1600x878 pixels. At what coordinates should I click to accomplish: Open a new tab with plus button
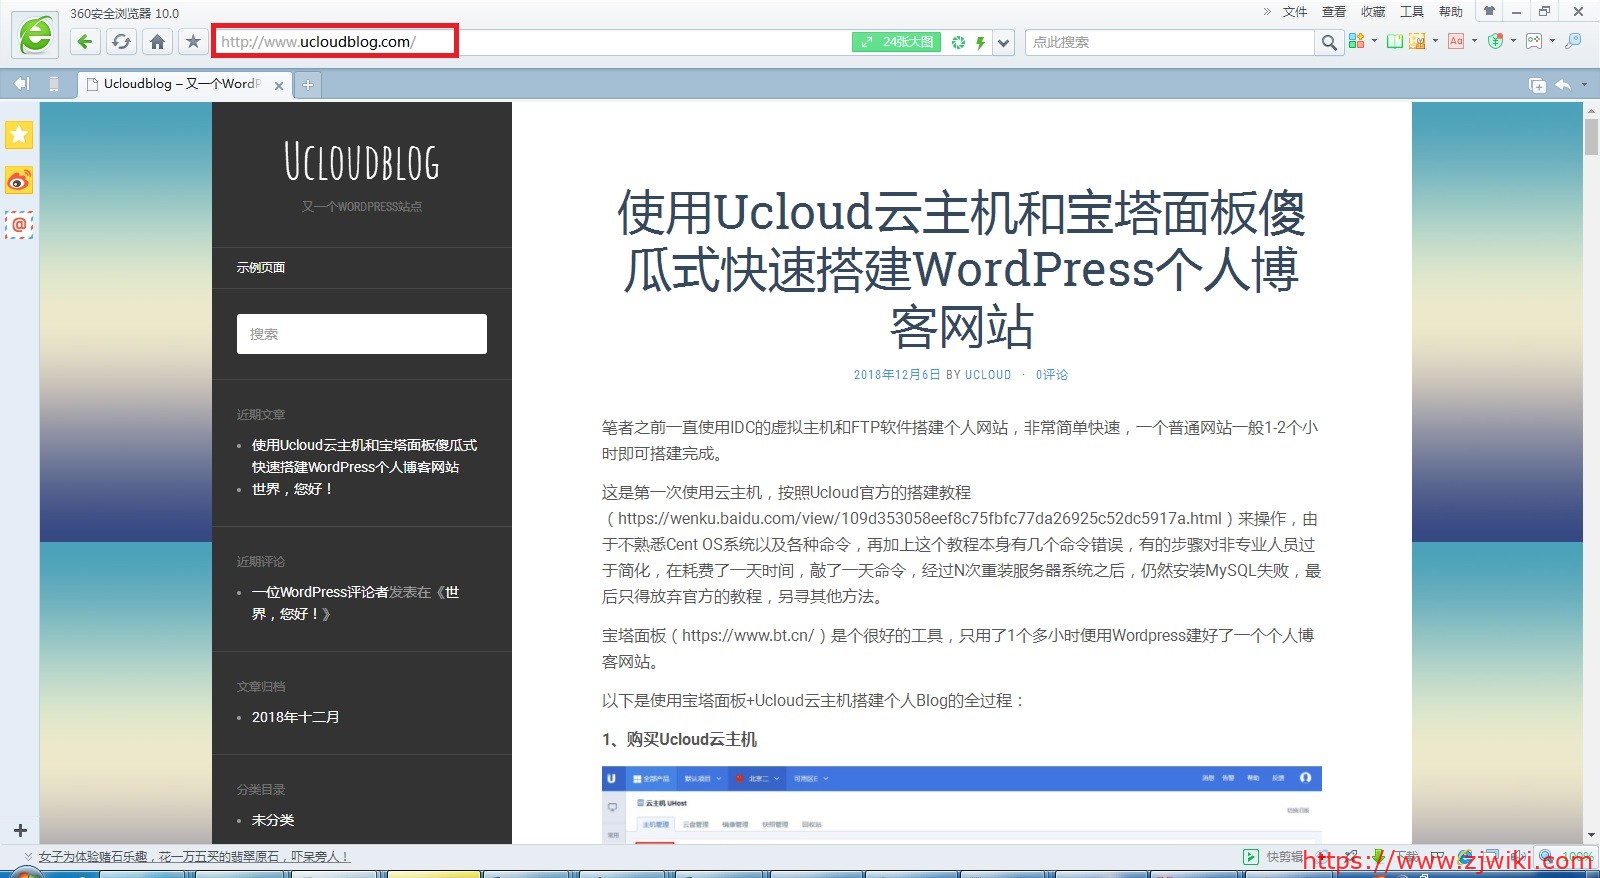(x=308, y=85)
